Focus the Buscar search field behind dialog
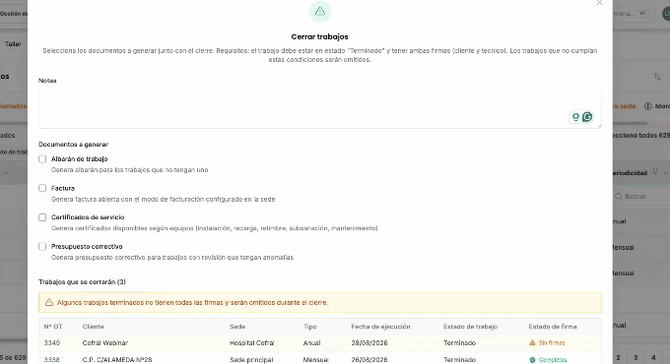 tap(641, 197)
